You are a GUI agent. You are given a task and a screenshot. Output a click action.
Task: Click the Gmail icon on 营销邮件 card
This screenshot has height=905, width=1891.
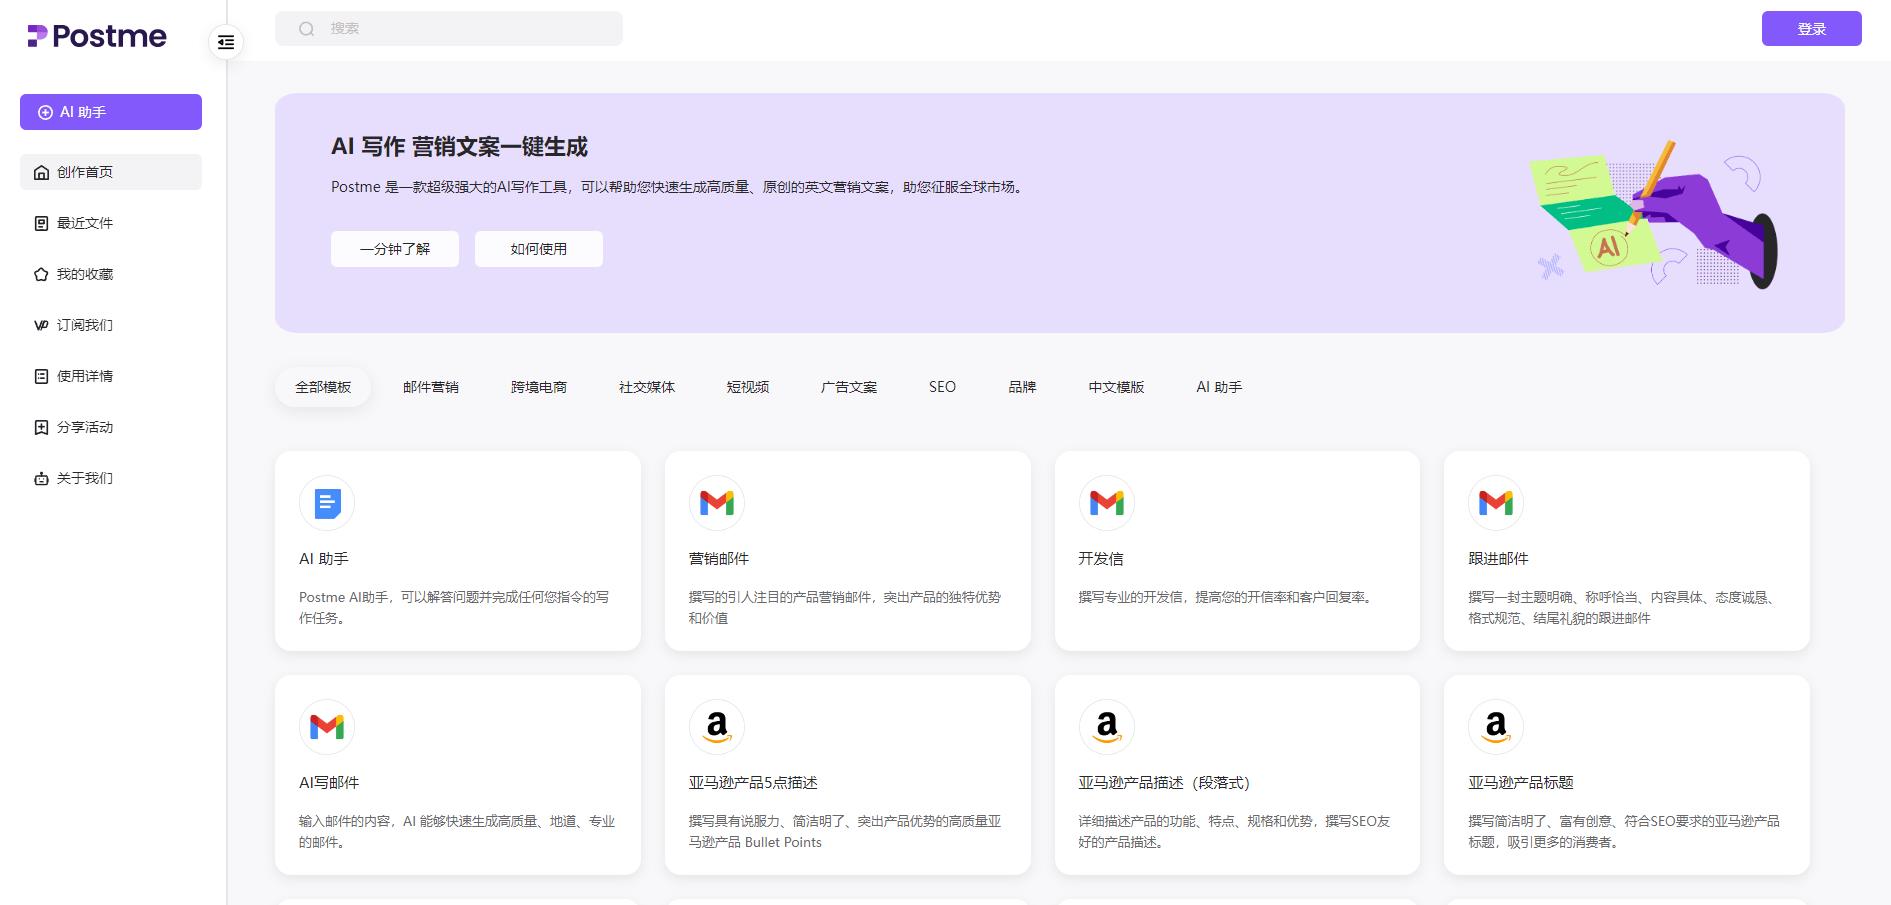tap(716, 503)
